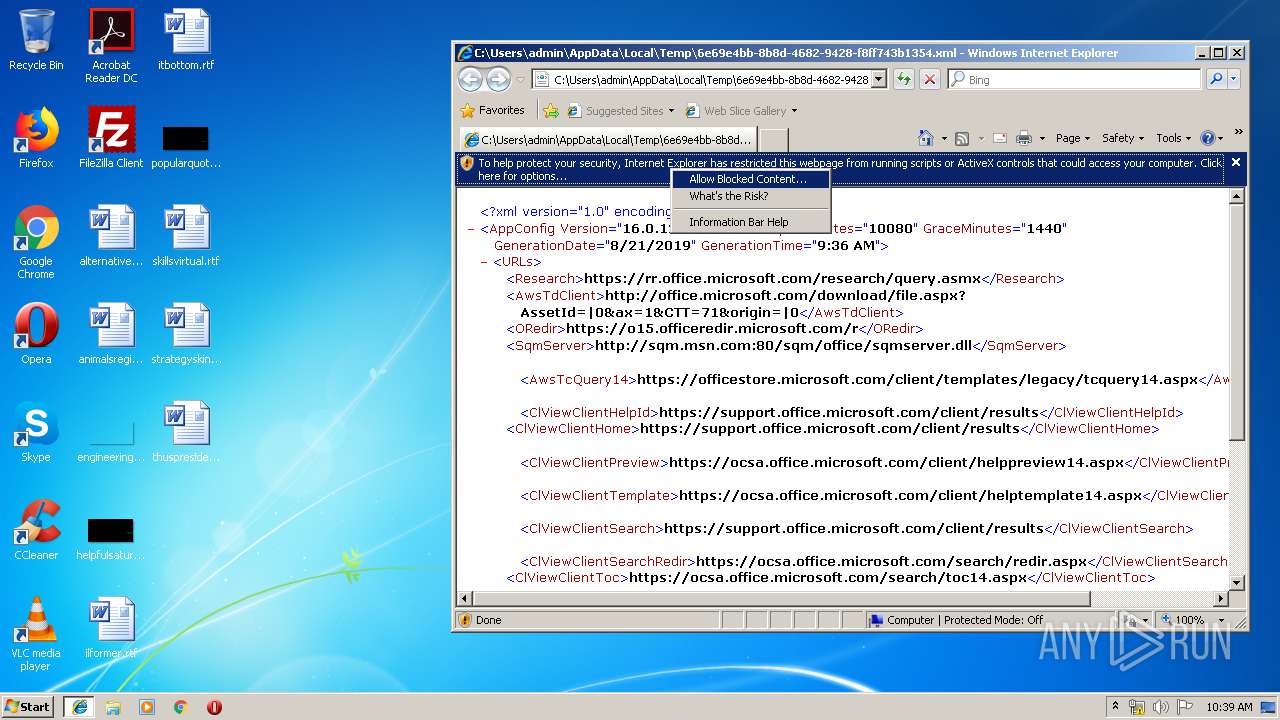Click the Refresh button beside the address bar
The height and width of the screenshot is (720, 1280).
tap(904, 80)
